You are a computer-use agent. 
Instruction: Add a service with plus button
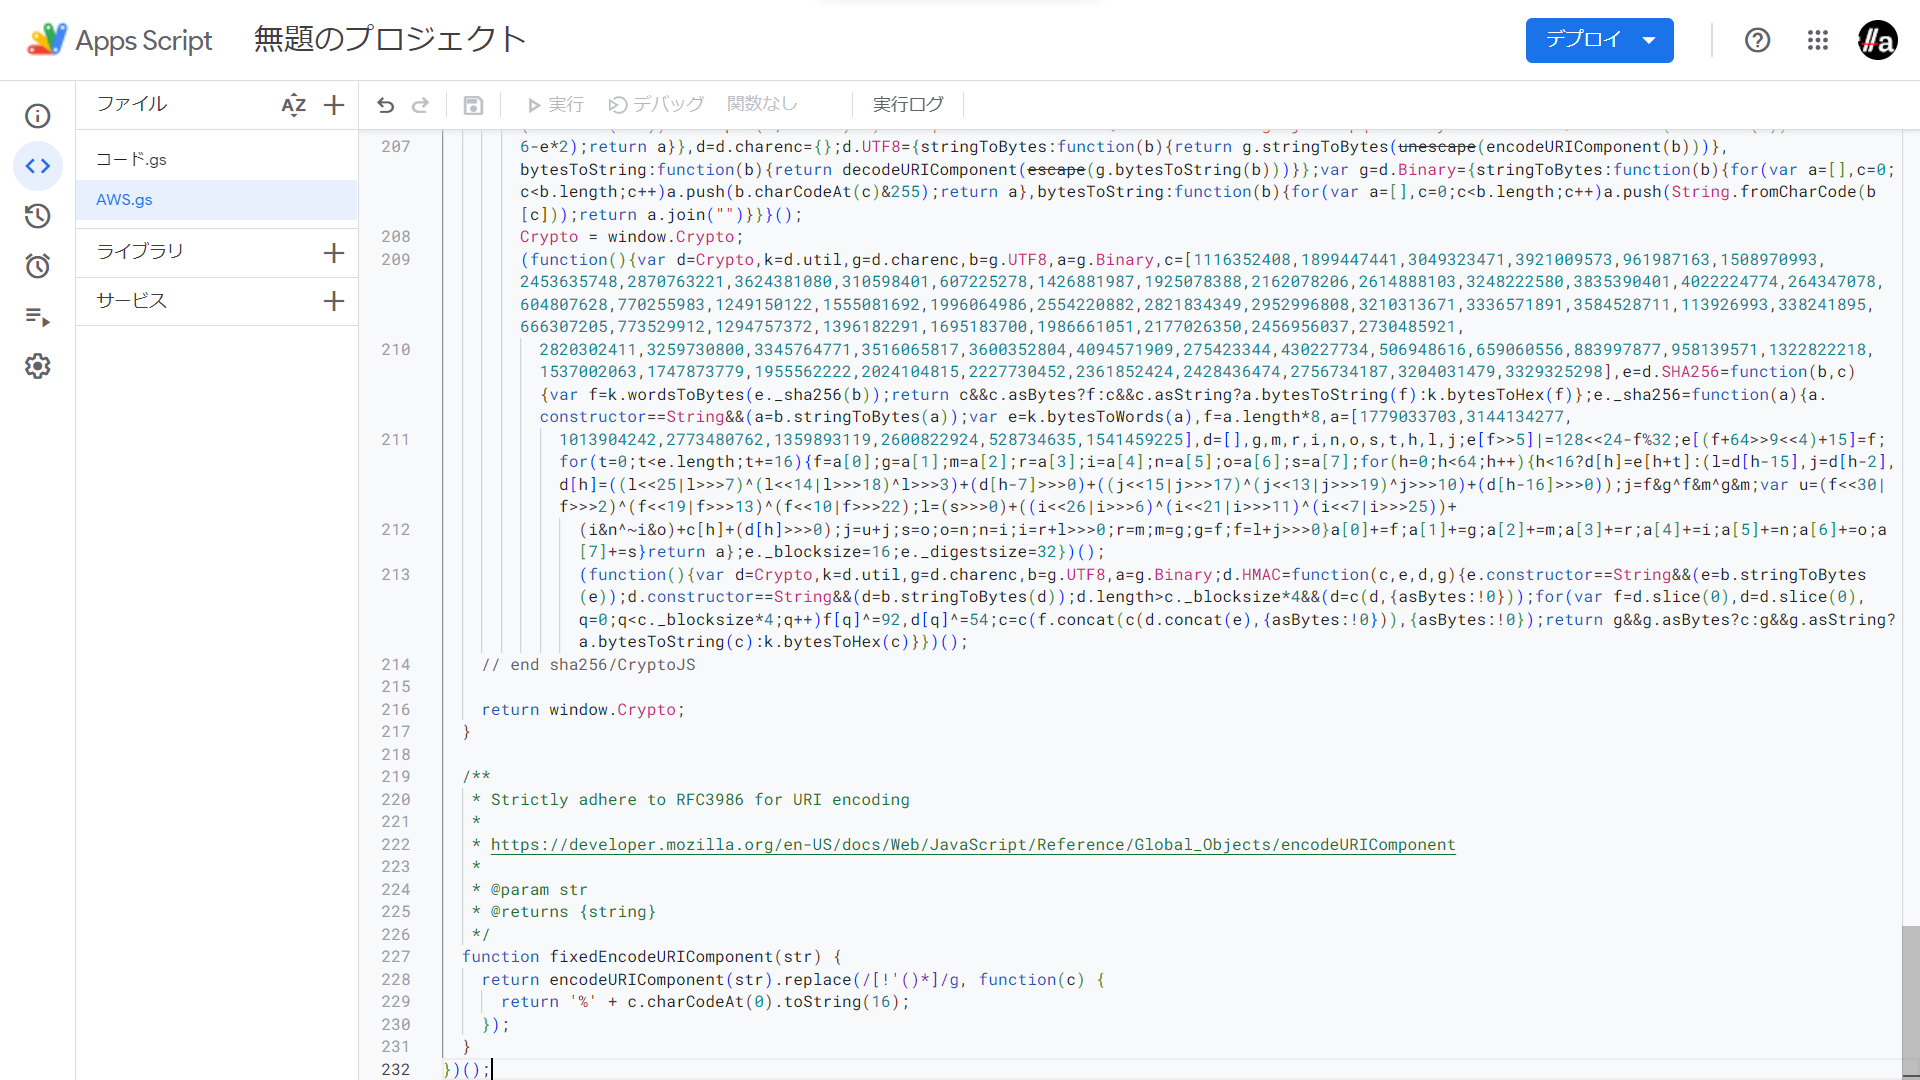(334, 301)
